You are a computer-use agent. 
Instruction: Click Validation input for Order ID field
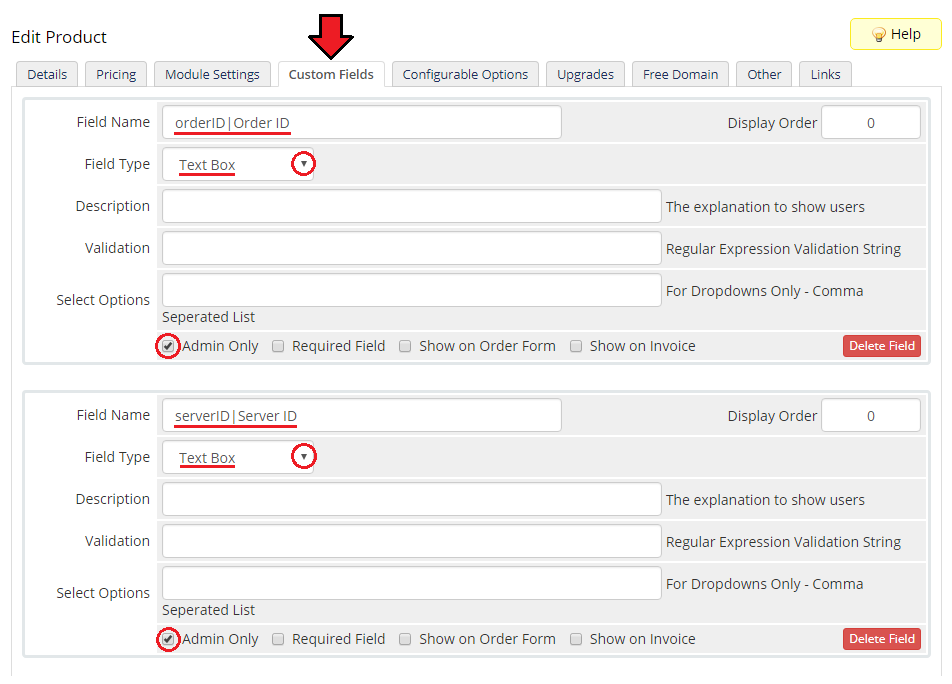(412, 248)
